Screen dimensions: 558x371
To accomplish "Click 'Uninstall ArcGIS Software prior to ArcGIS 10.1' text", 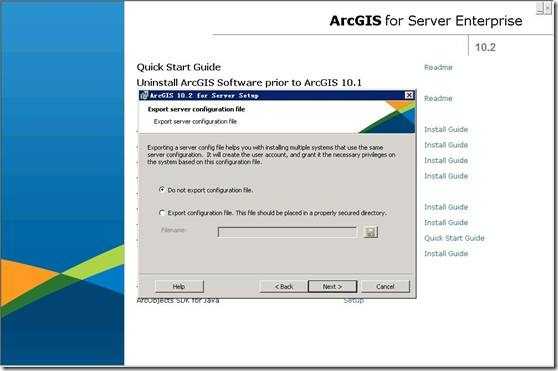I will (249, 83).
